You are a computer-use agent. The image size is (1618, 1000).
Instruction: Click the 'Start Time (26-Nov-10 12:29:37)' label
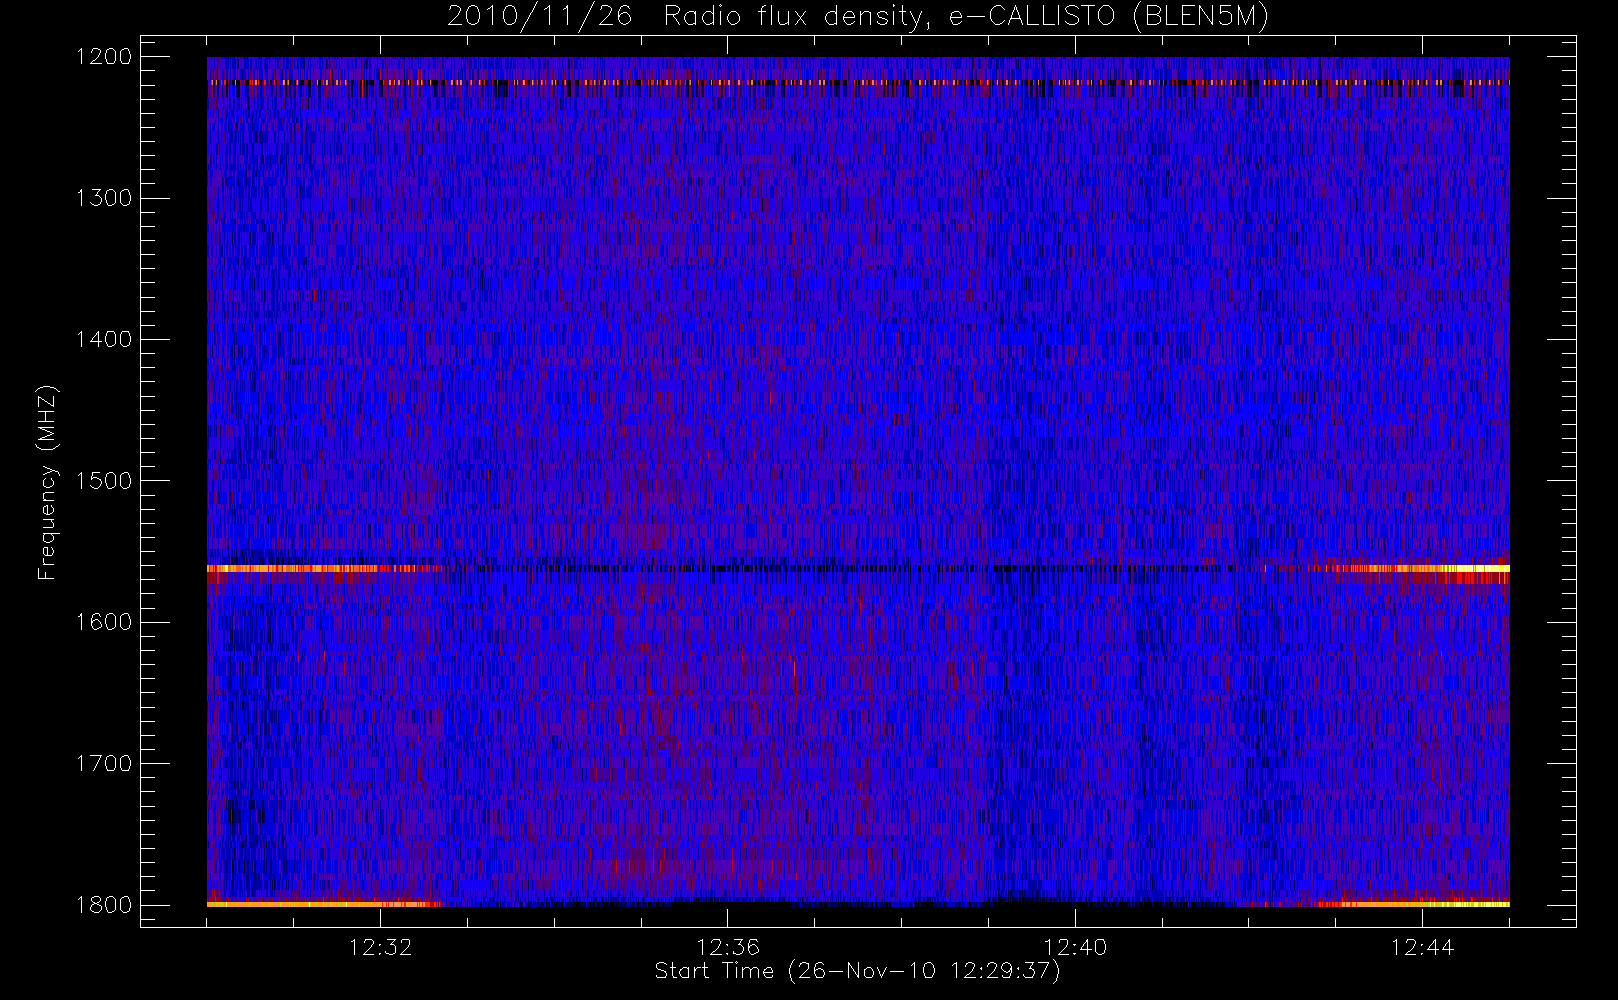857,971
